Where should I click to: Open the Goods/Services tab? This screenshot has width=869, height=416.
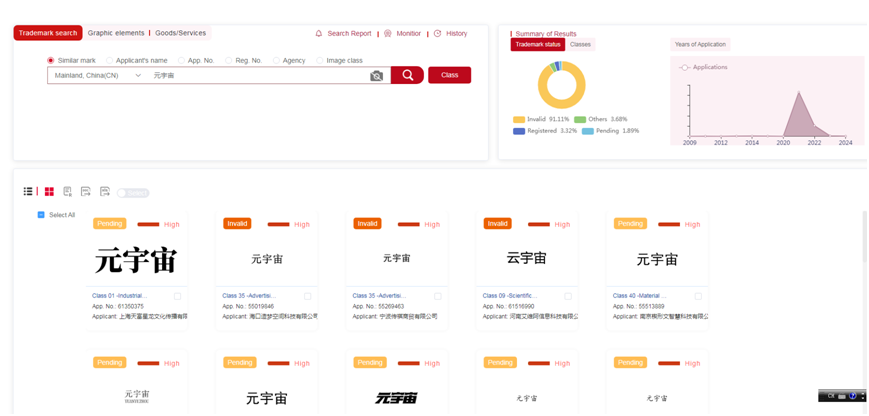(x=179, y=33)
